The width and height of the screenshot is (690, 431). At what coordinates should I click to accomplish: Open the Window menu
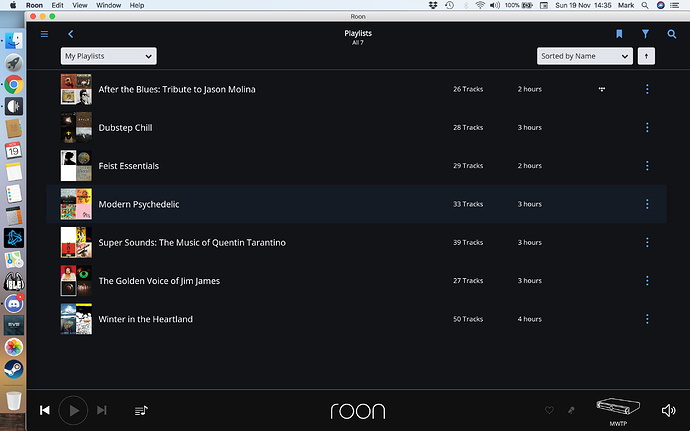tap(108, 5)
